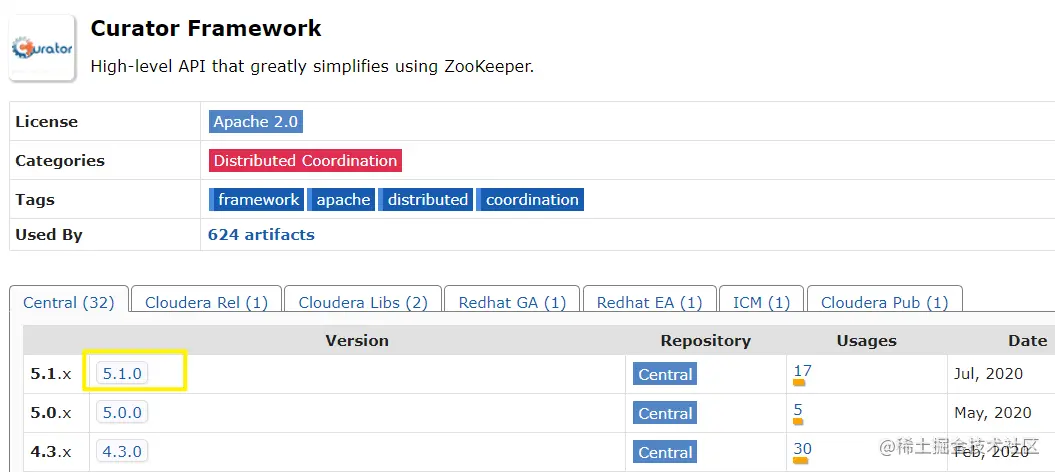
Task: Click the distributed tag
Action: (x=427, y=200)
